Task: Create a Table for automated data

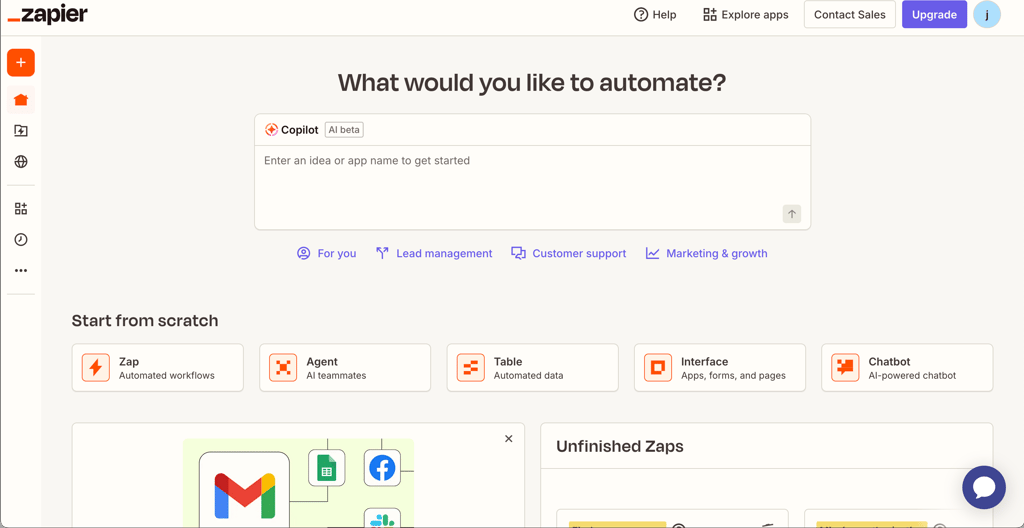Action: (x=532, y=367)
